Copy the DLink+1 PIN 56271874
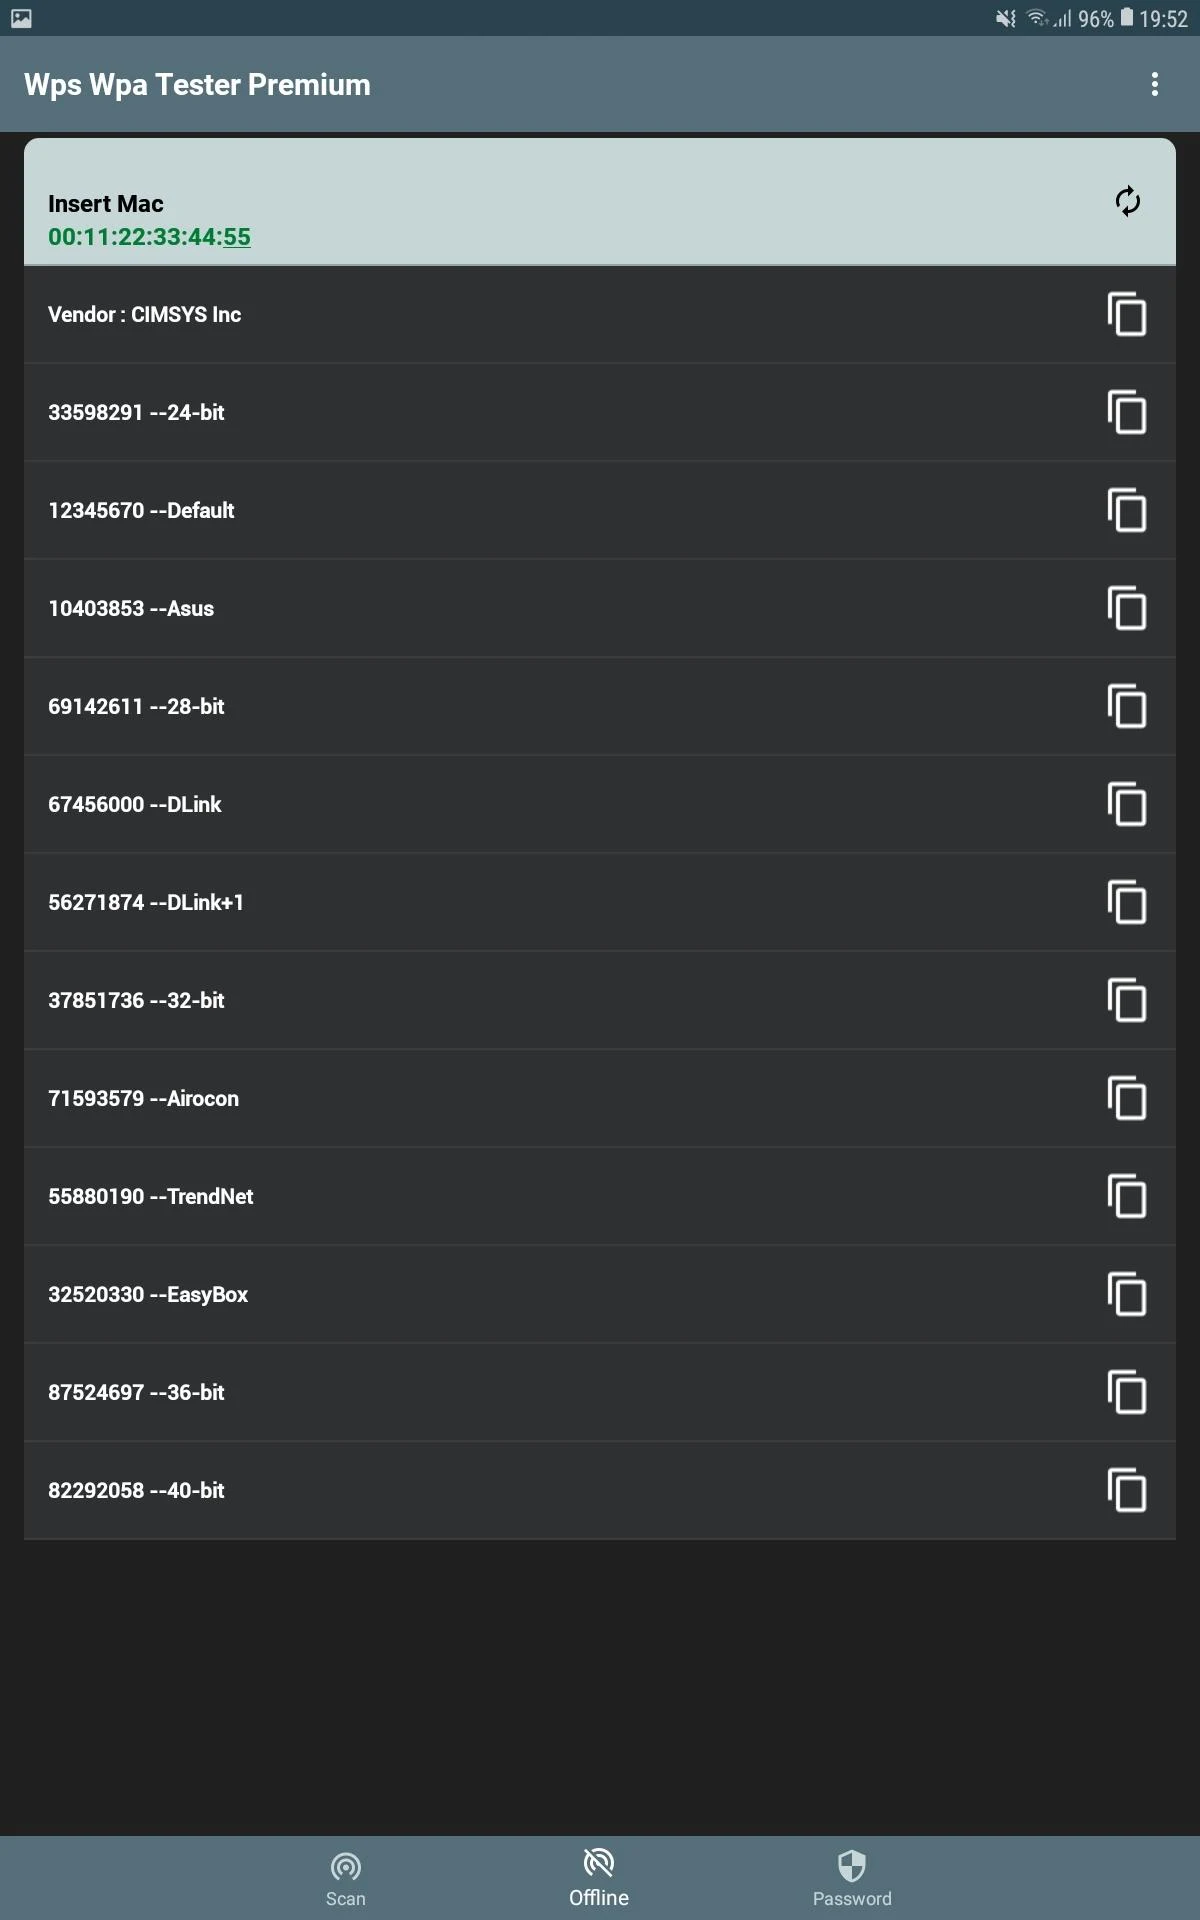1200x1920 pixels. tap(1127, 903)
